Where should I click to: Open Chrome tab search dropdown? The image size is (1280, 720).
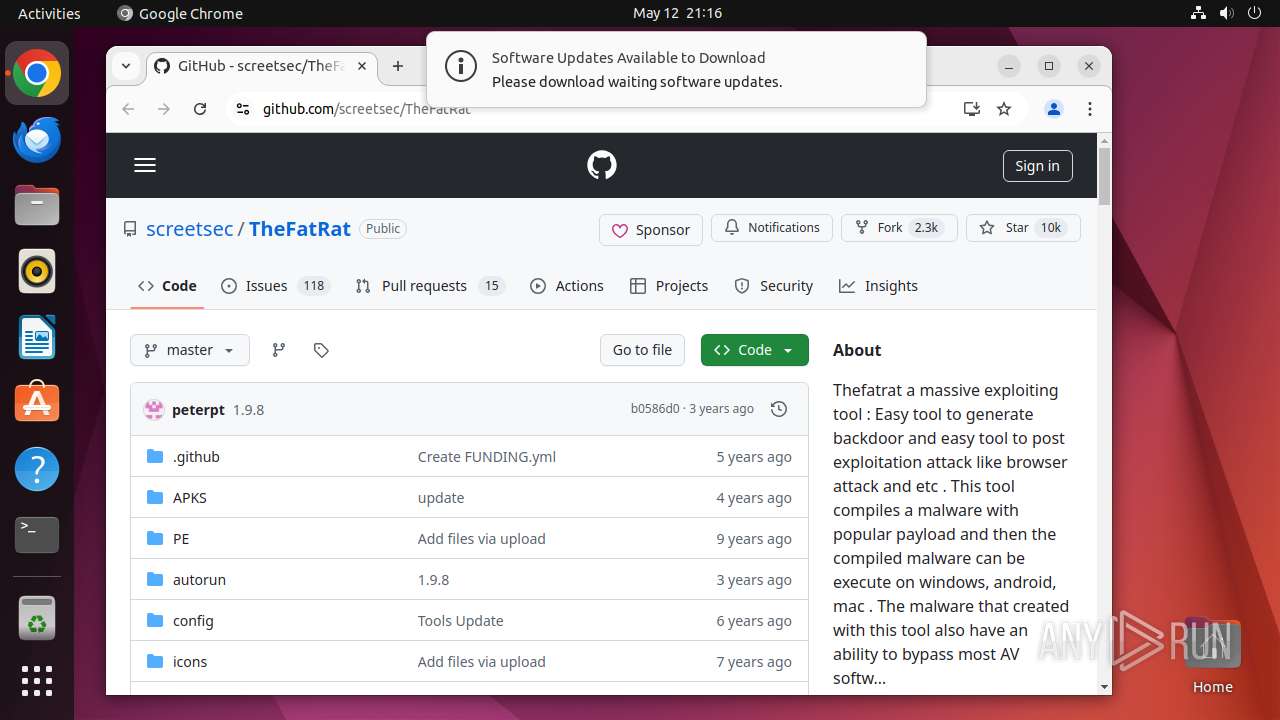tap(126, 66)
